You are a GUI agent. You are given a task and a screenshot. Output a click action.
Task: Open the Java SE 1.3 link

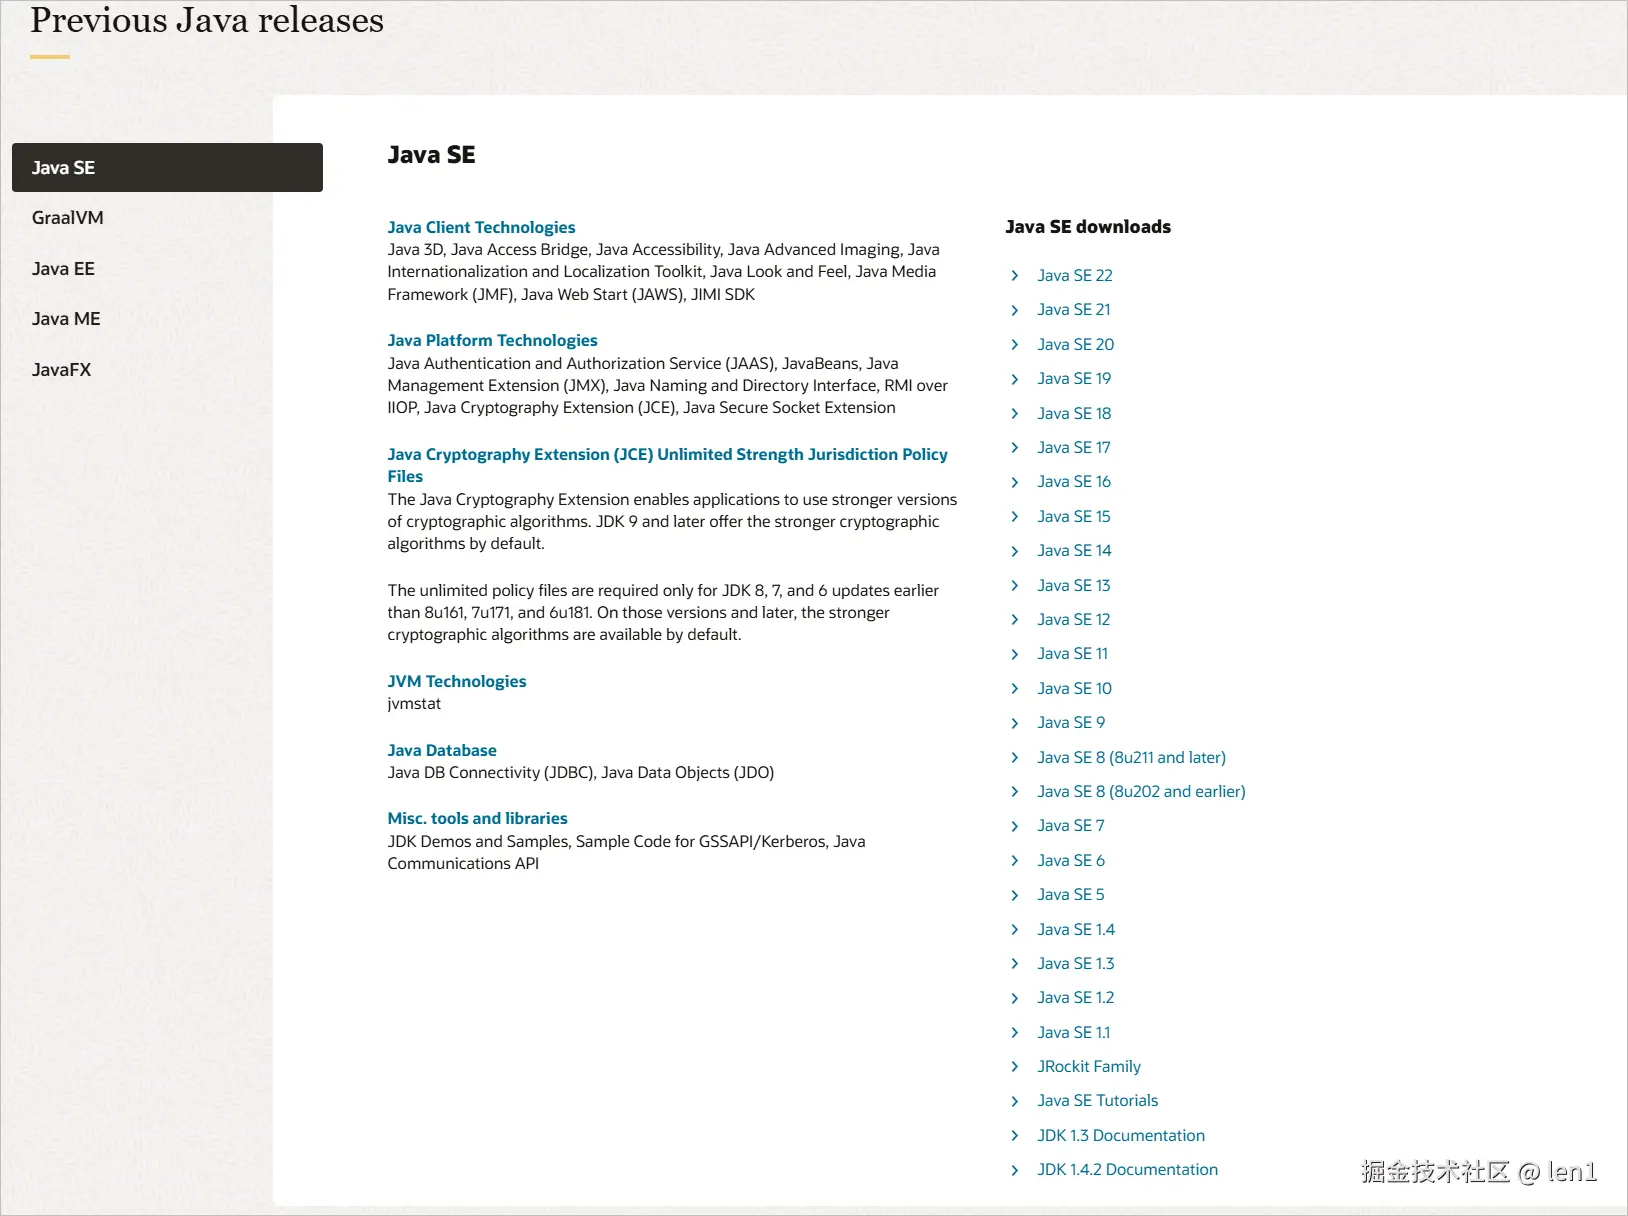(x=1075, y=963)
